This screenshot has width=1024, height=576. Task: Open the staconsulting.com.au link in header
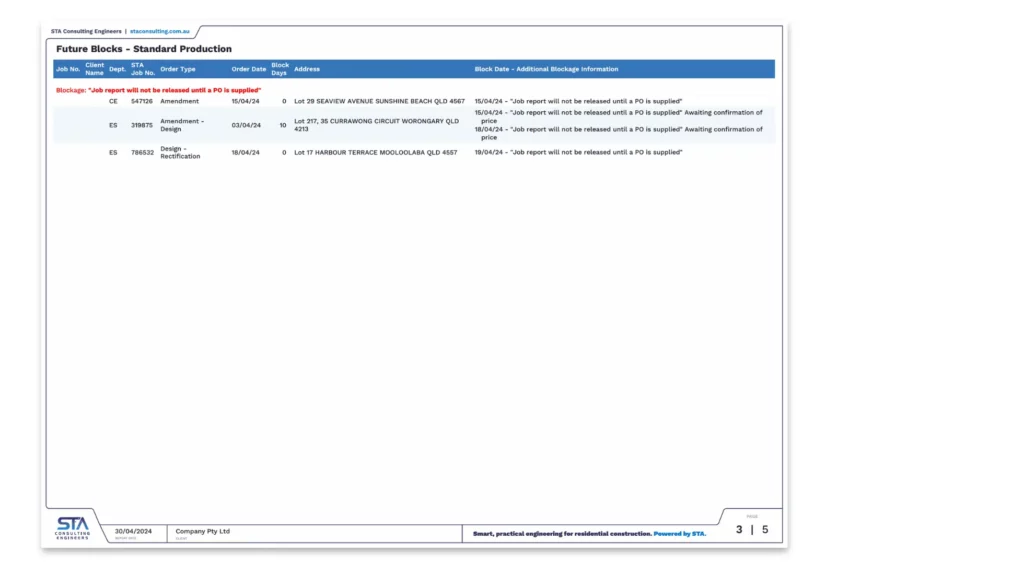[x=159, y=31]
